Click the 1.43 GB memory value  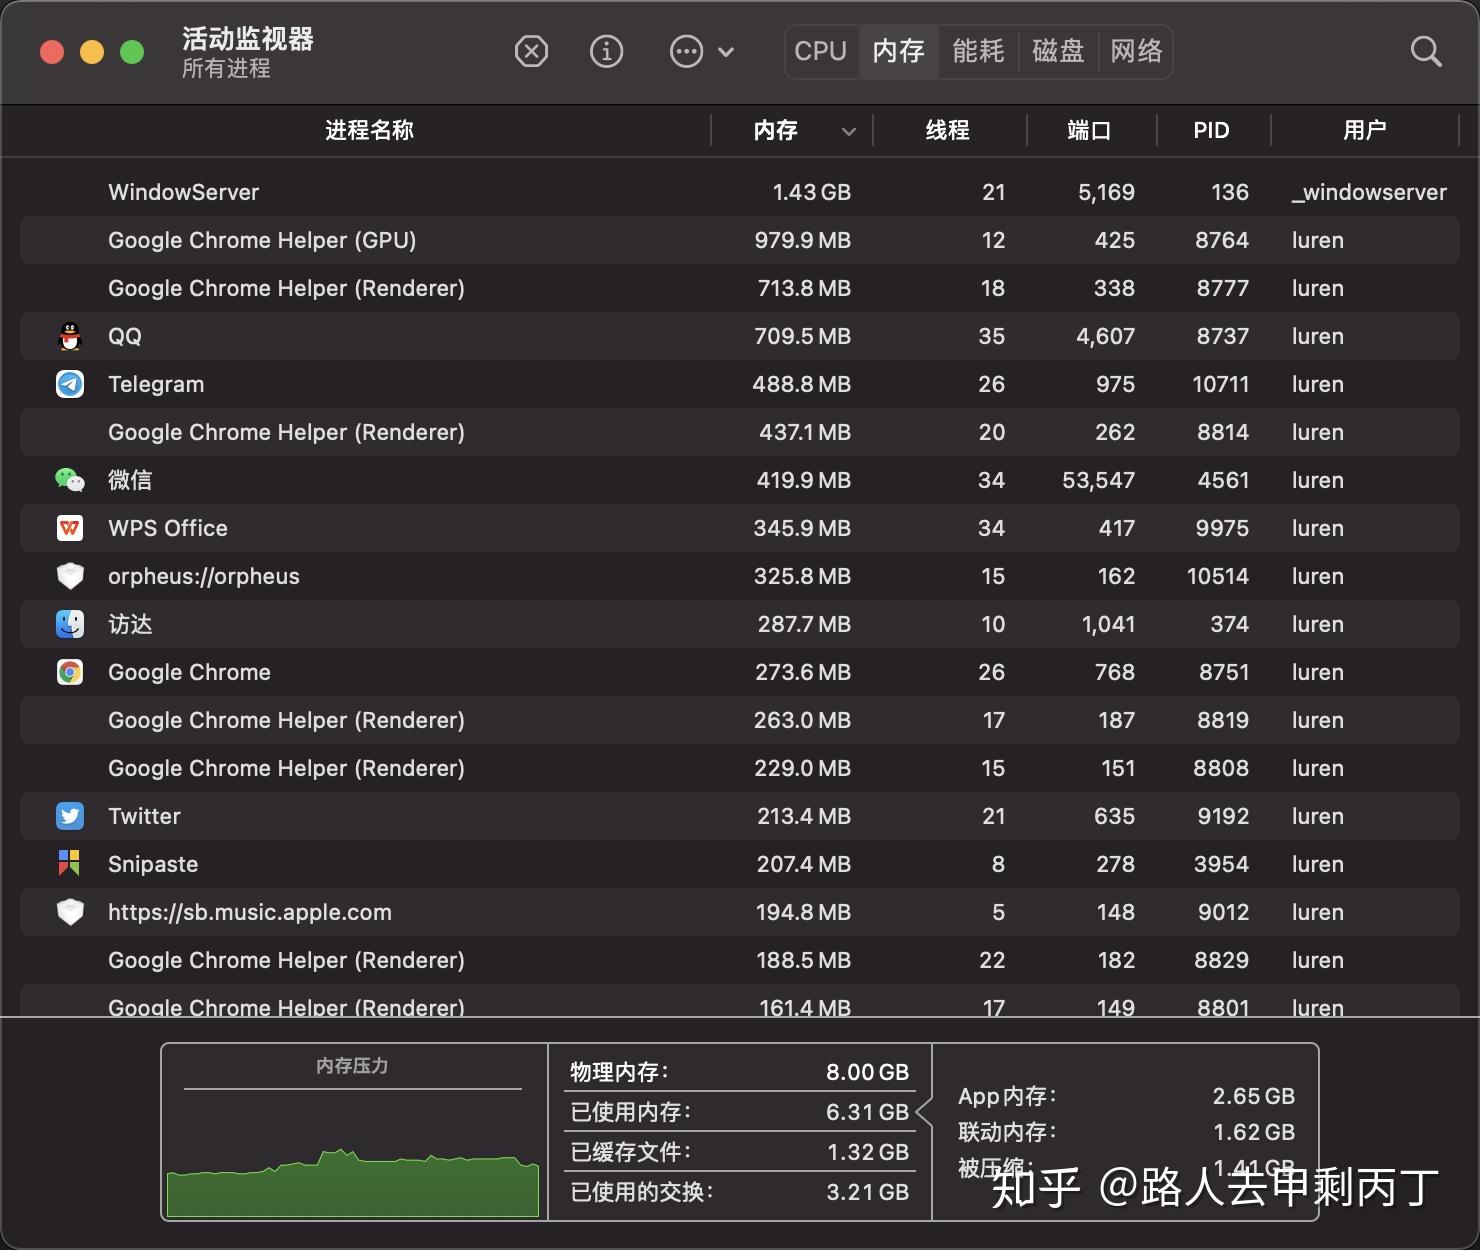(811, 192)
